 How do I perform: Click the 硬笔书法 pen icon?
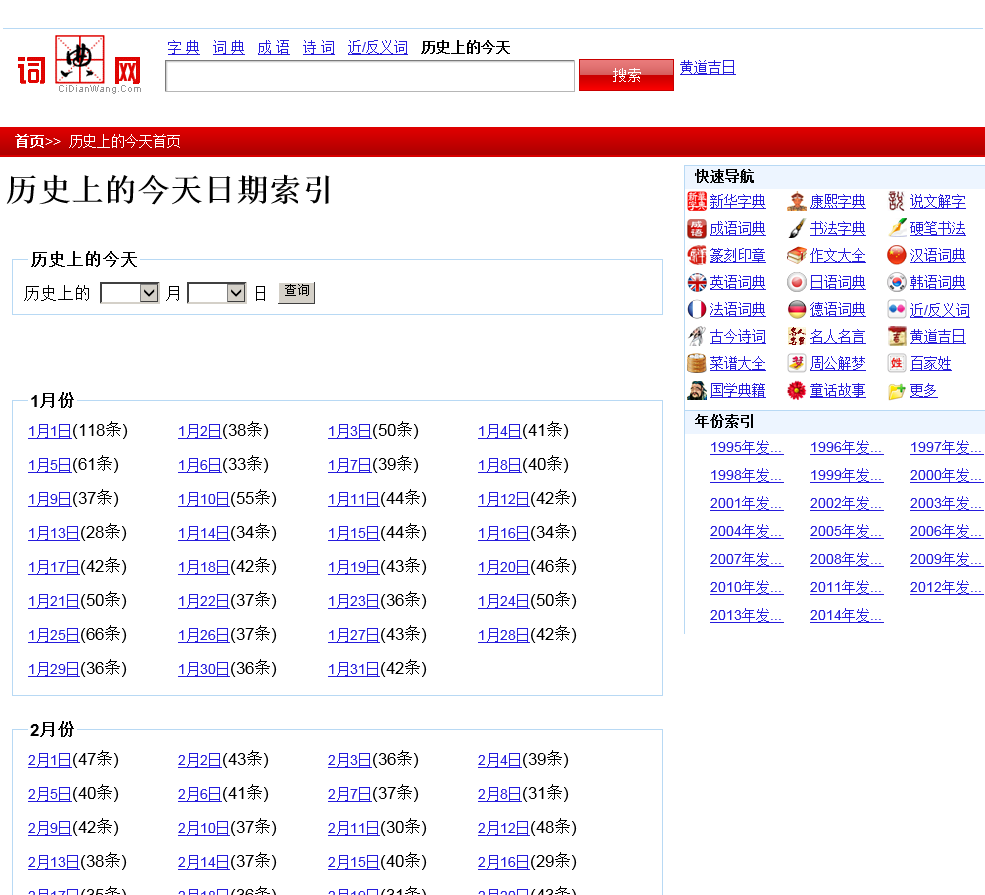896,229
